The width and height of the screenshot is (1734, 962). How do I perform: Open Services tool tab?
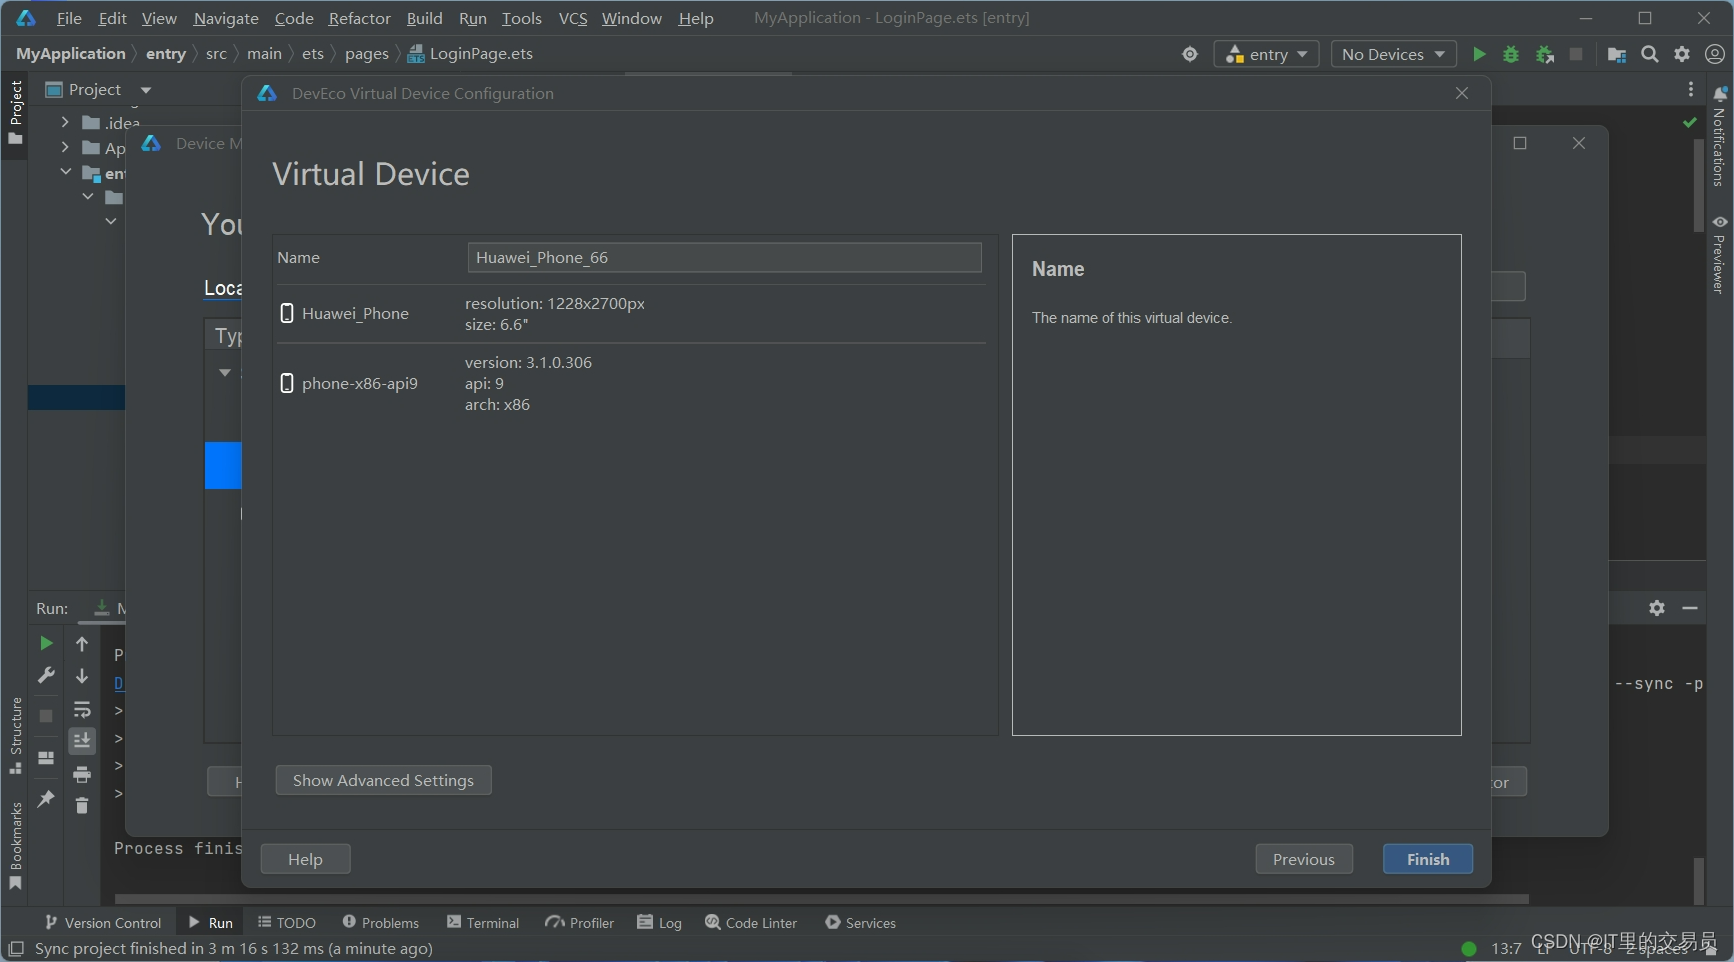click(860, 922)
